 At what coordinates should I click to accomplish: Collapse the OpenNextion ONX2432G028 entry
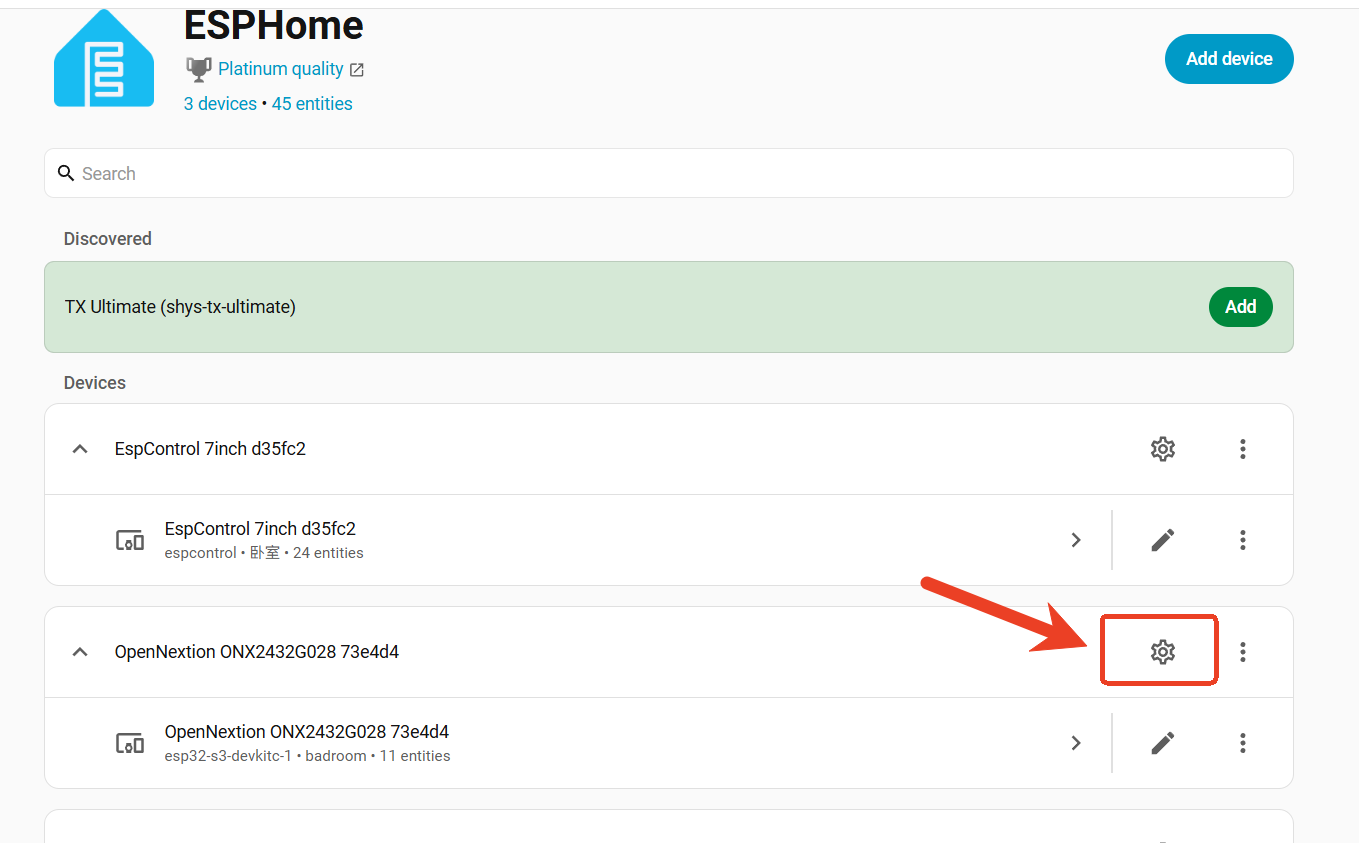79,652
